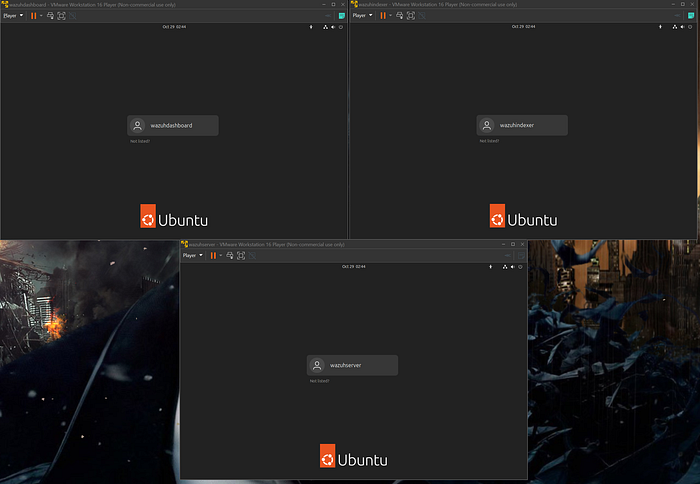
Task: Select the wazuhserver user to log in
Action: [352, 365]
